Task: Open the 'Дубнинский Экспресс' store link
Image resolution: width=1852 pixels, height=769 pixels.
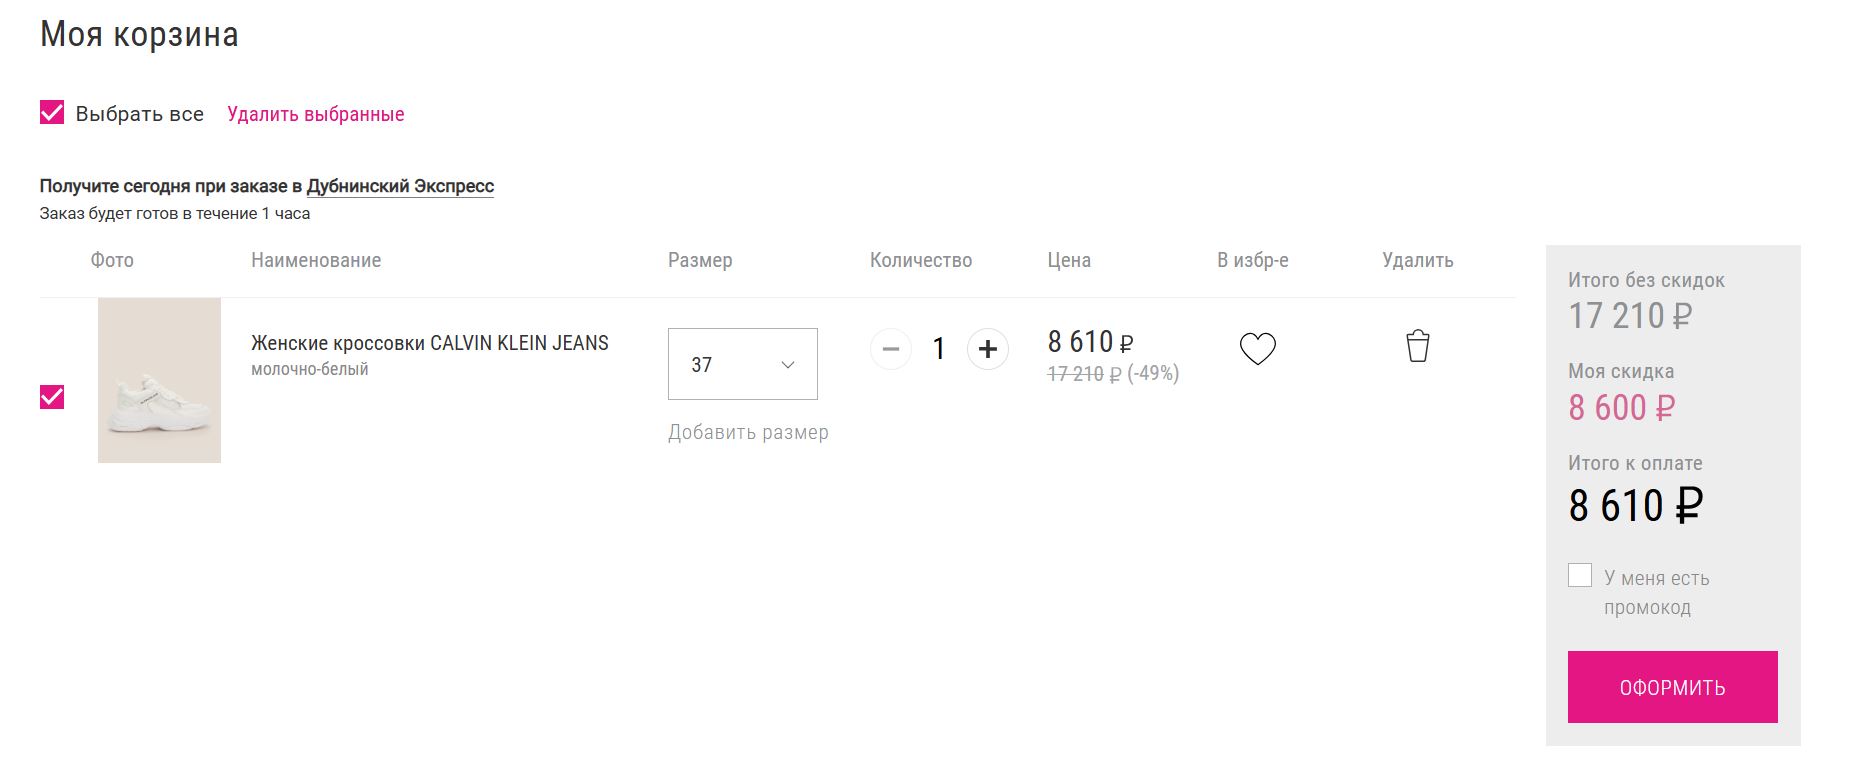Action: pos(400,186)
